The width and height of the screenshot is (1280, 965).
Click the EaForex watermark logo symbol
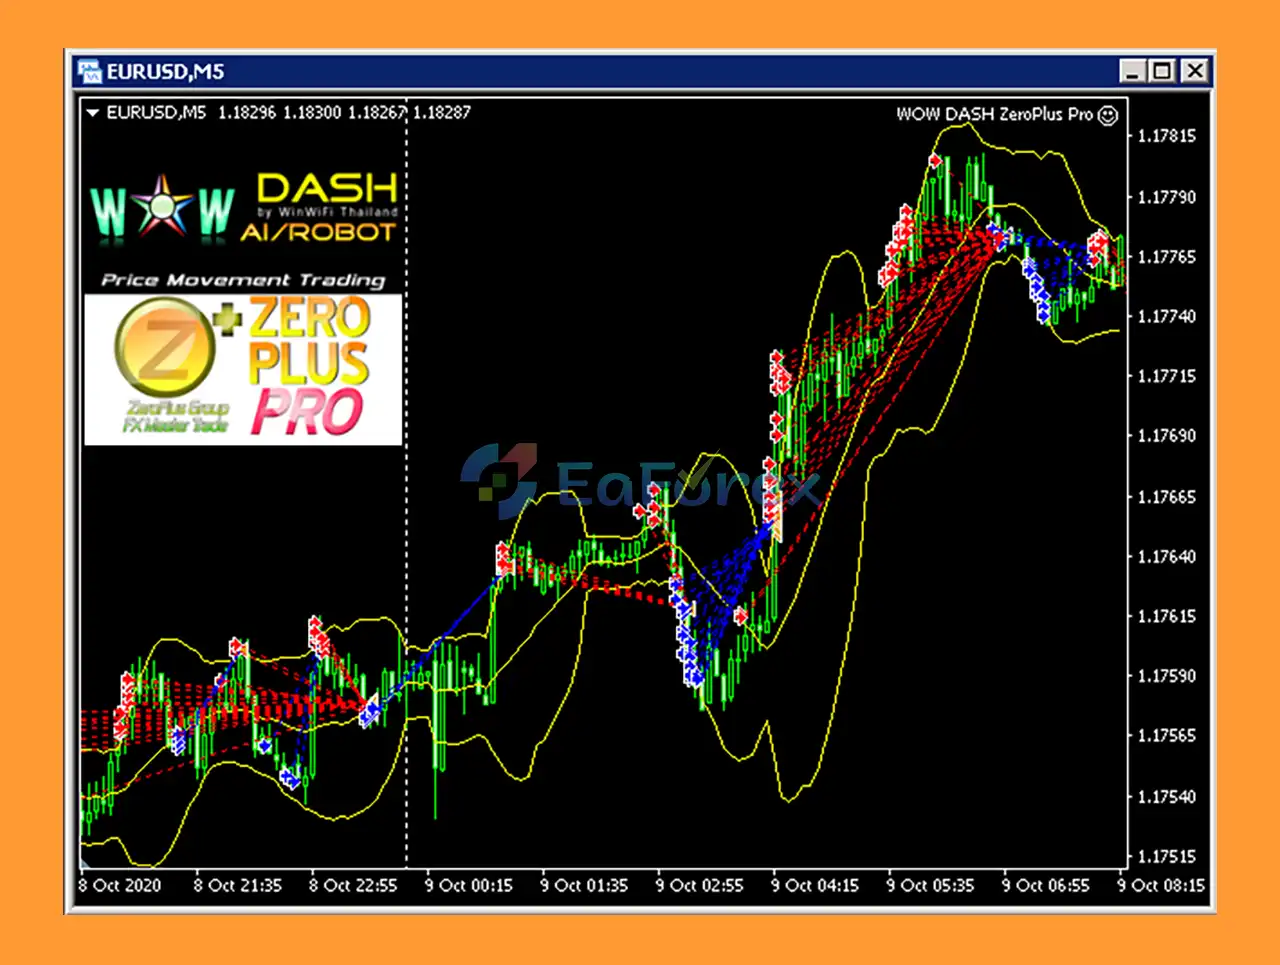tap(498, 480)
